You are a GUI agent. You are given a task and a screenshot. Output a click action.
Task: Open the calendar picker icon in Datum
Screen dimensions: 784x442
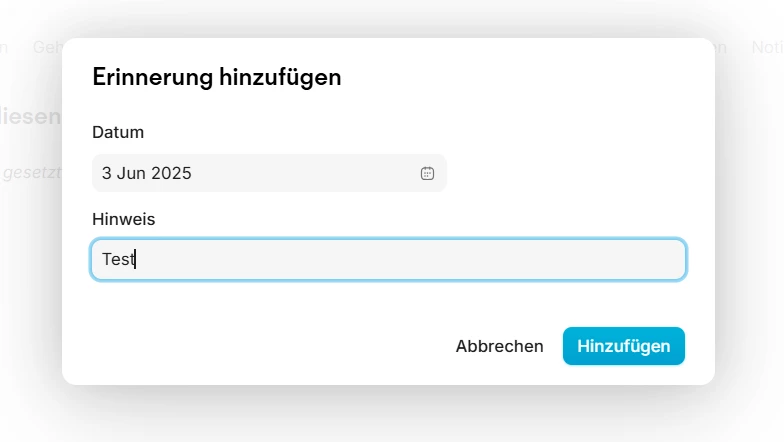click(427, 173)
